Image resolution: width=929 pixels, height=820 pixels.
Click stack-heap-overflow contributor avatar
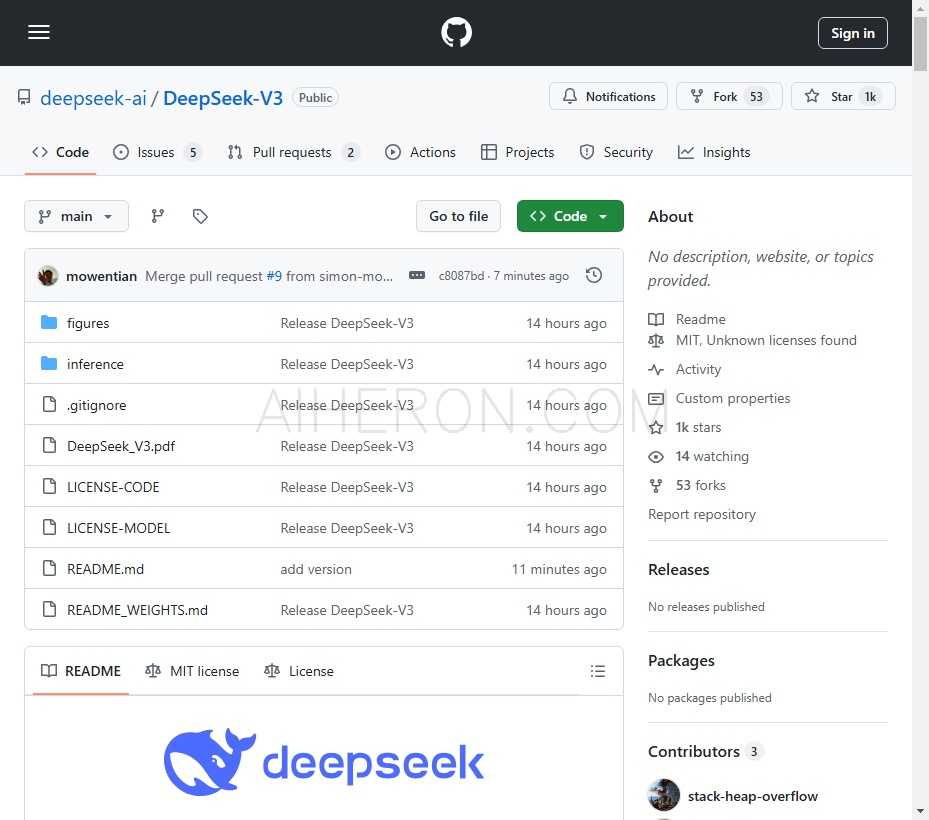coord(664,795)
